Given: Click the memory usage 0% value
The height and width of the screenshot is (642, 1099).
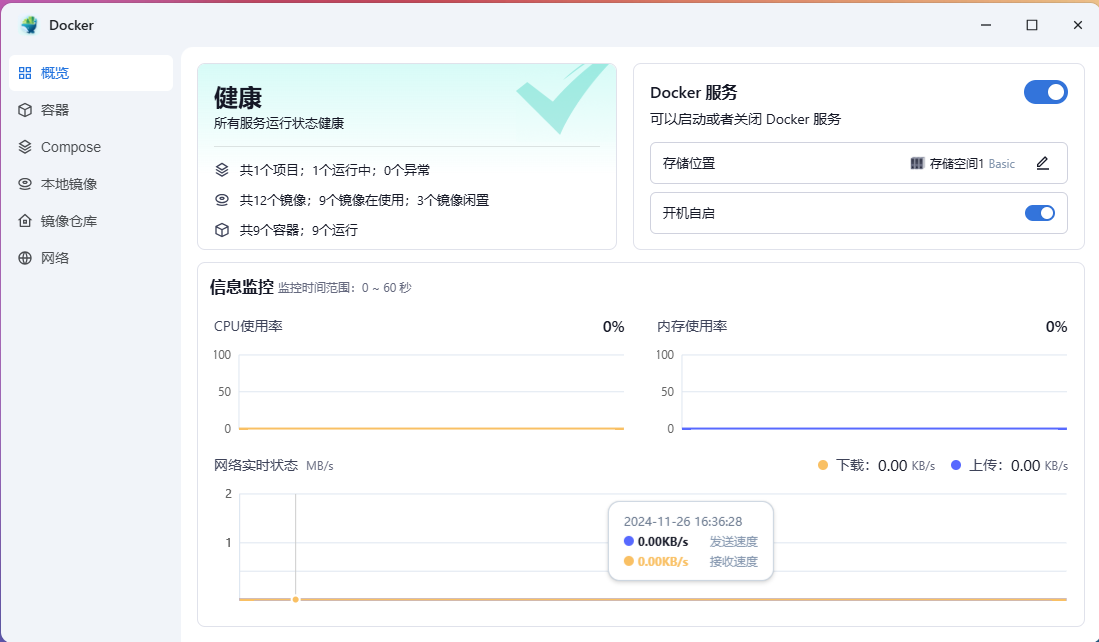Looking at the screenshot, I should [1056, 327].
